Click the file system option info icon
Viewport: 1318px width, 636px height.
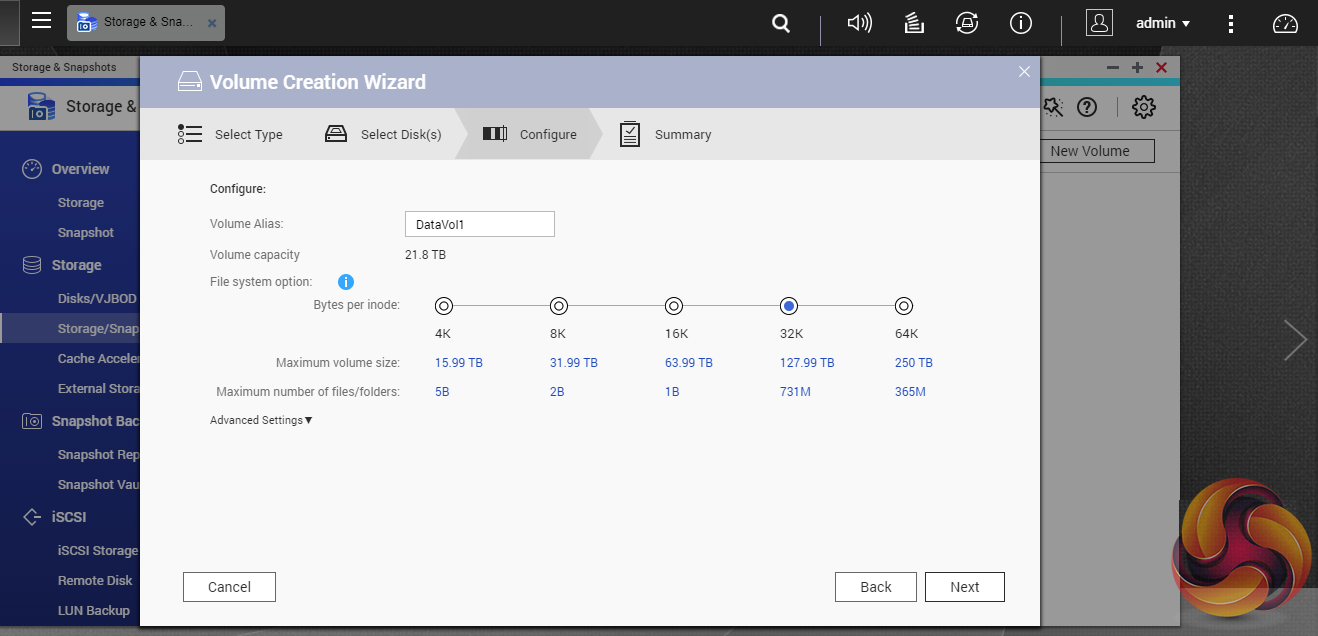click(346, 282)
